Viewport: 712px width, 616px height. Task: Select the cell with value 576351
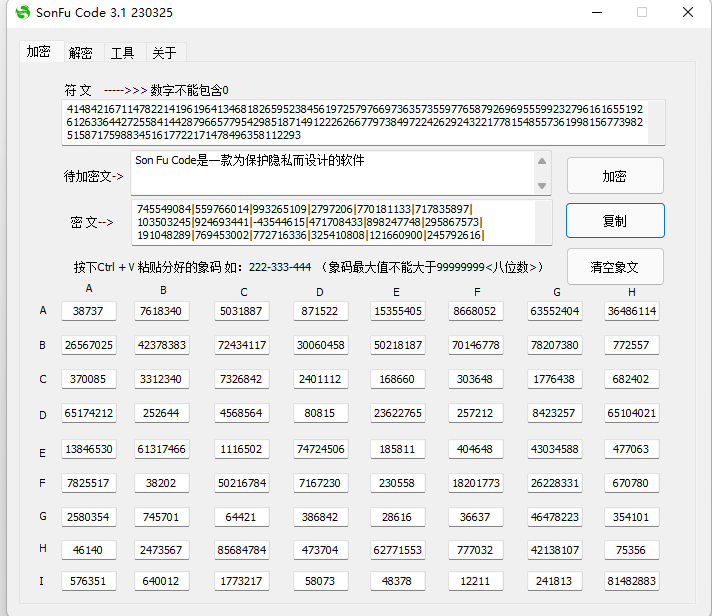(88, 580)
